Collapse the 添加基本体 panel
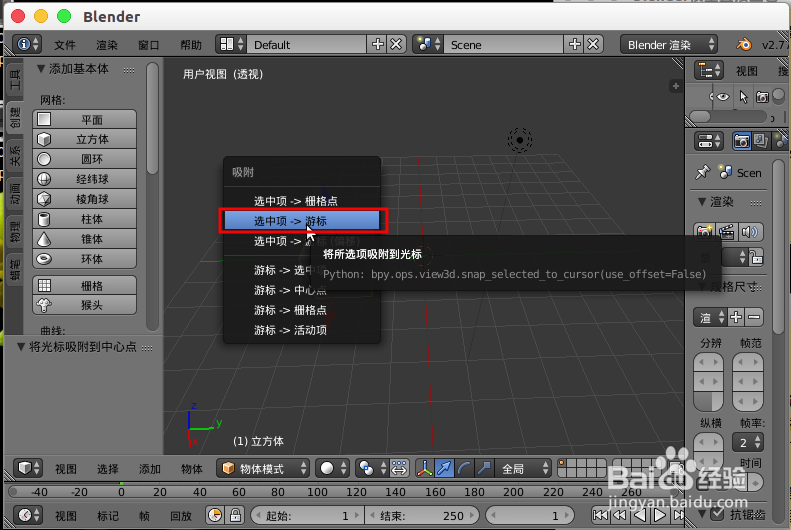 [41, 69]
